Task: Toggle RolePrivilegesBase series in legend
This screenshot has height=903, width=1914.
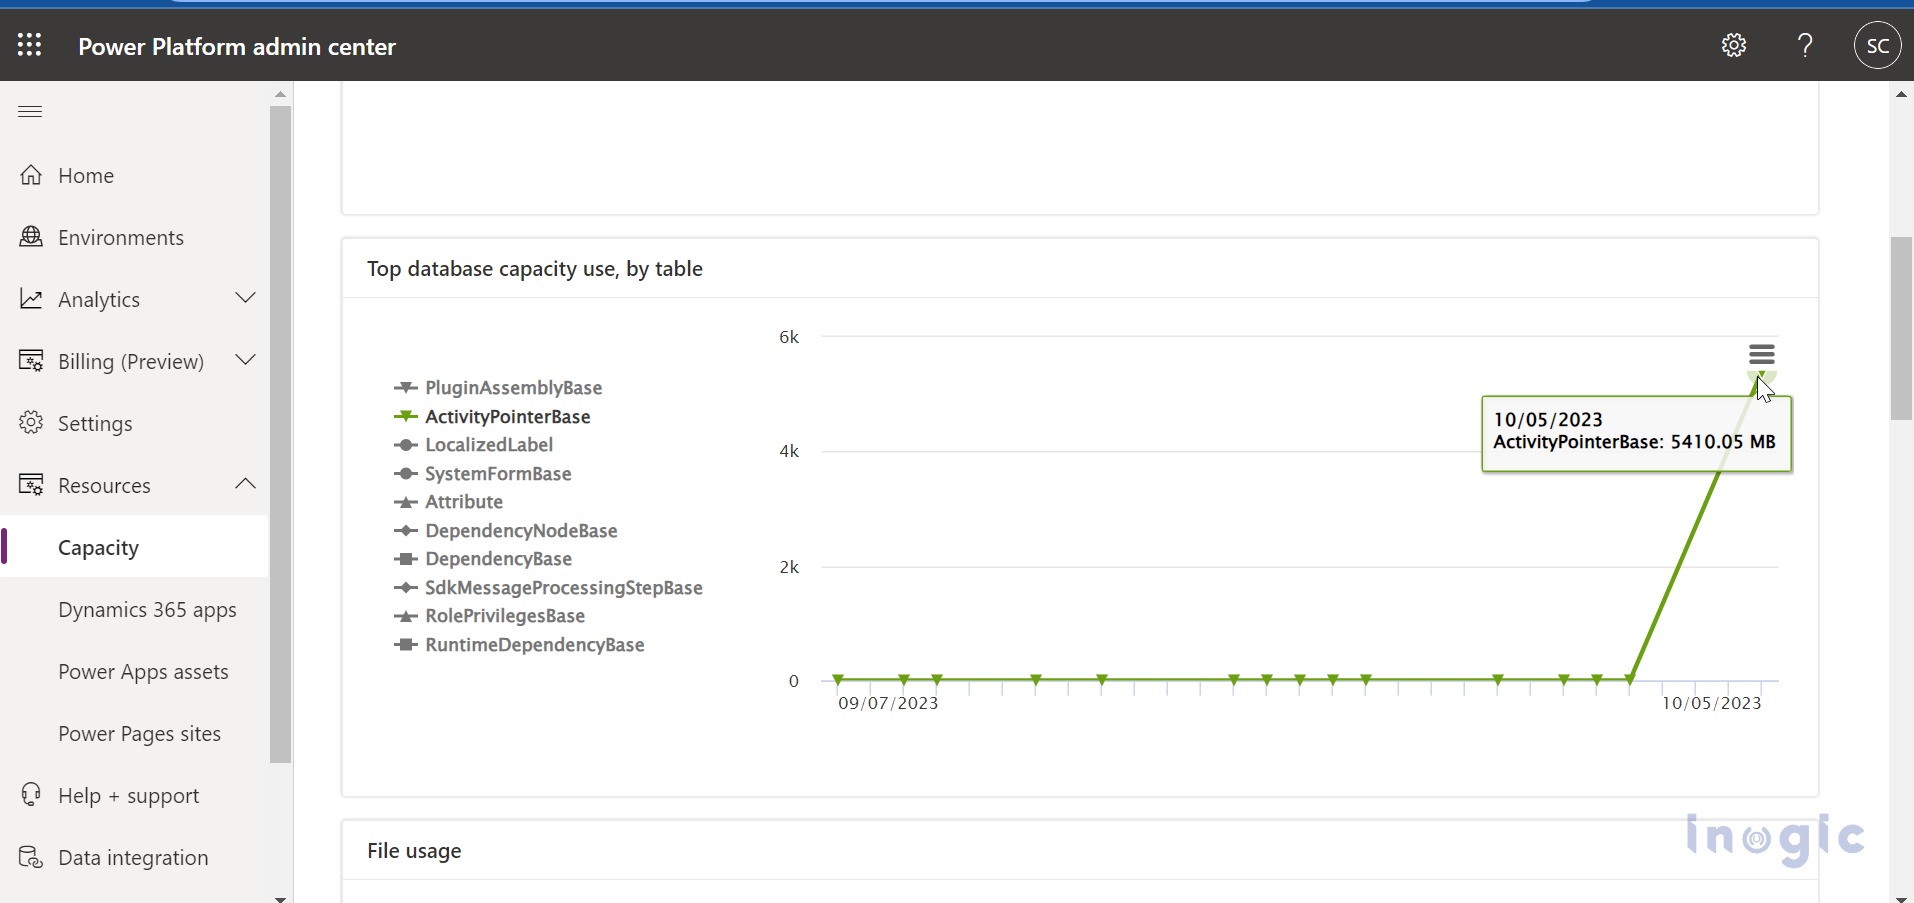Action: tap(489, 616)
